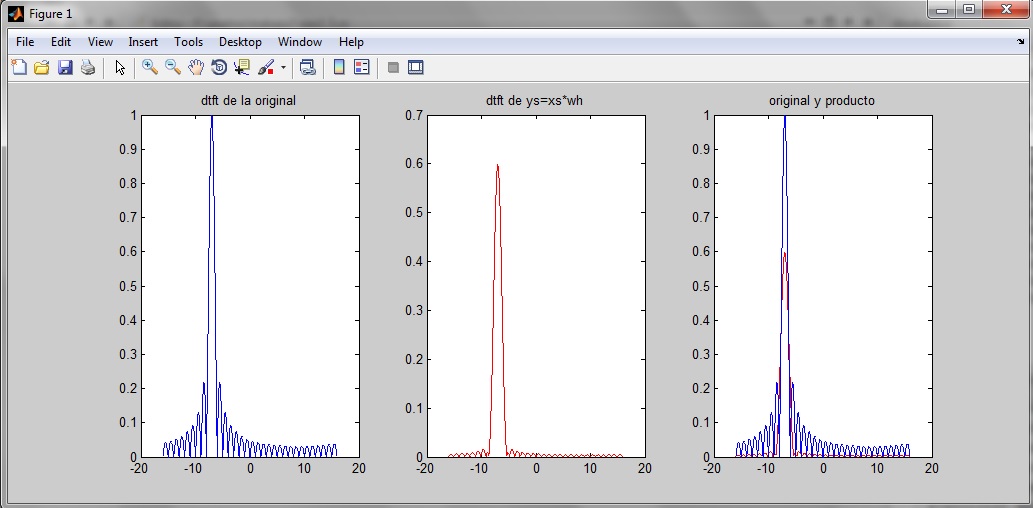Click the Open File folder icon
This screenshot has width=1033, height=508.
pos(42,68)
